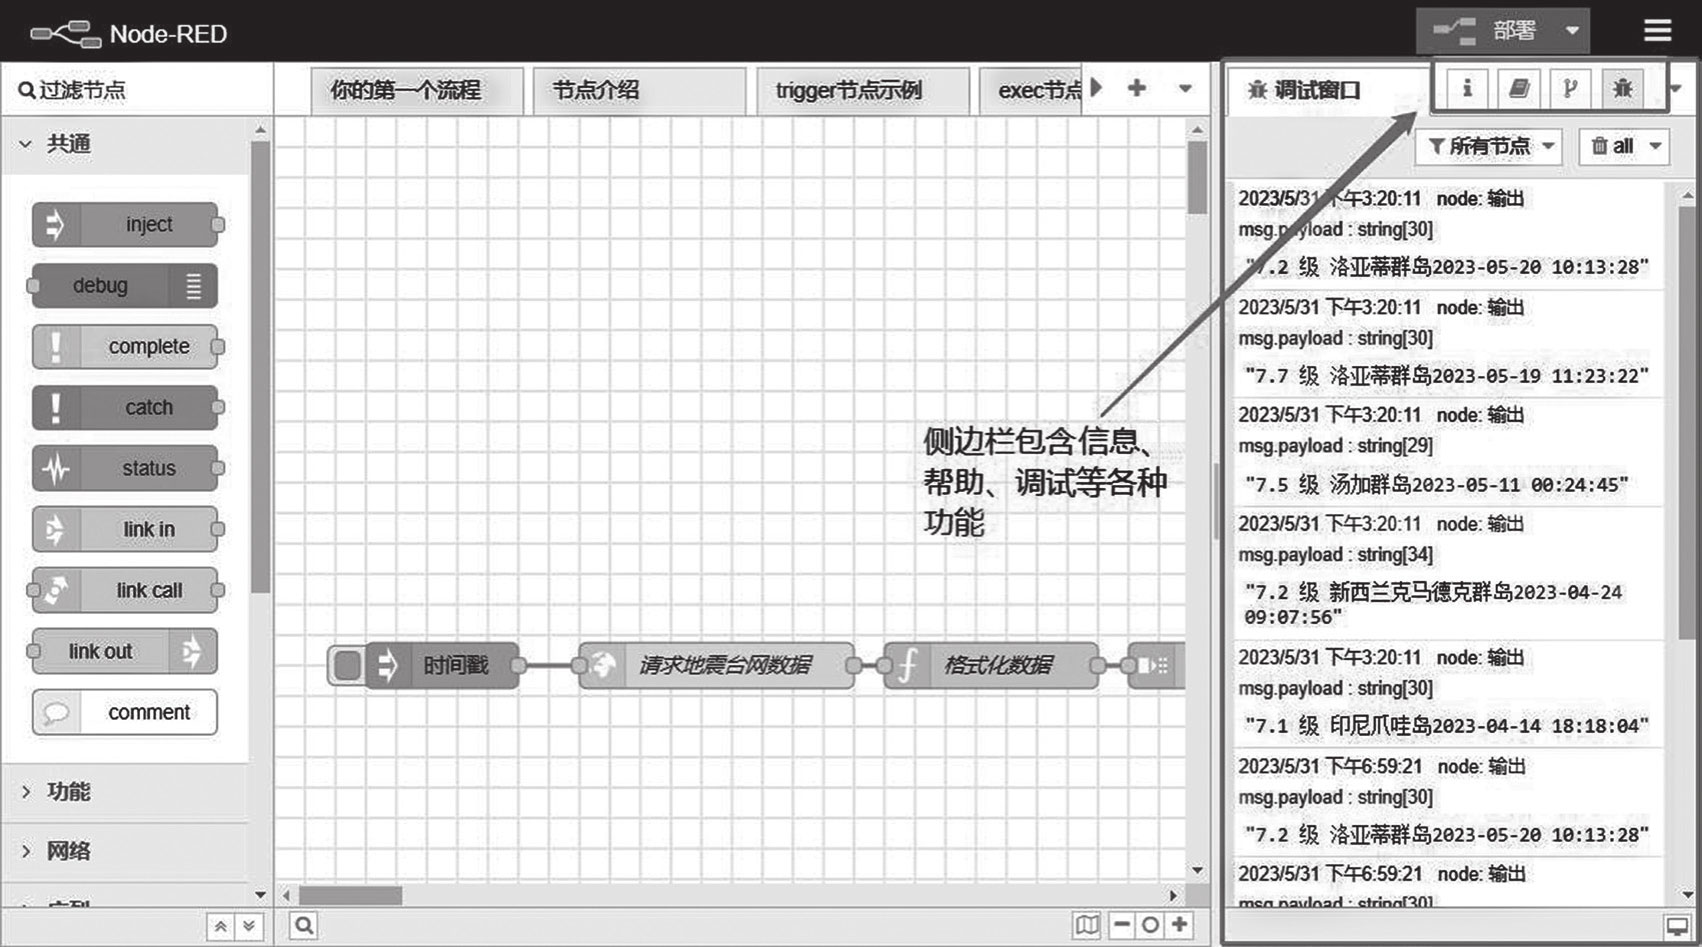Screen dimensions: 1702x947
Task: Select the link call node in the palette
Action: click(125, 590)
